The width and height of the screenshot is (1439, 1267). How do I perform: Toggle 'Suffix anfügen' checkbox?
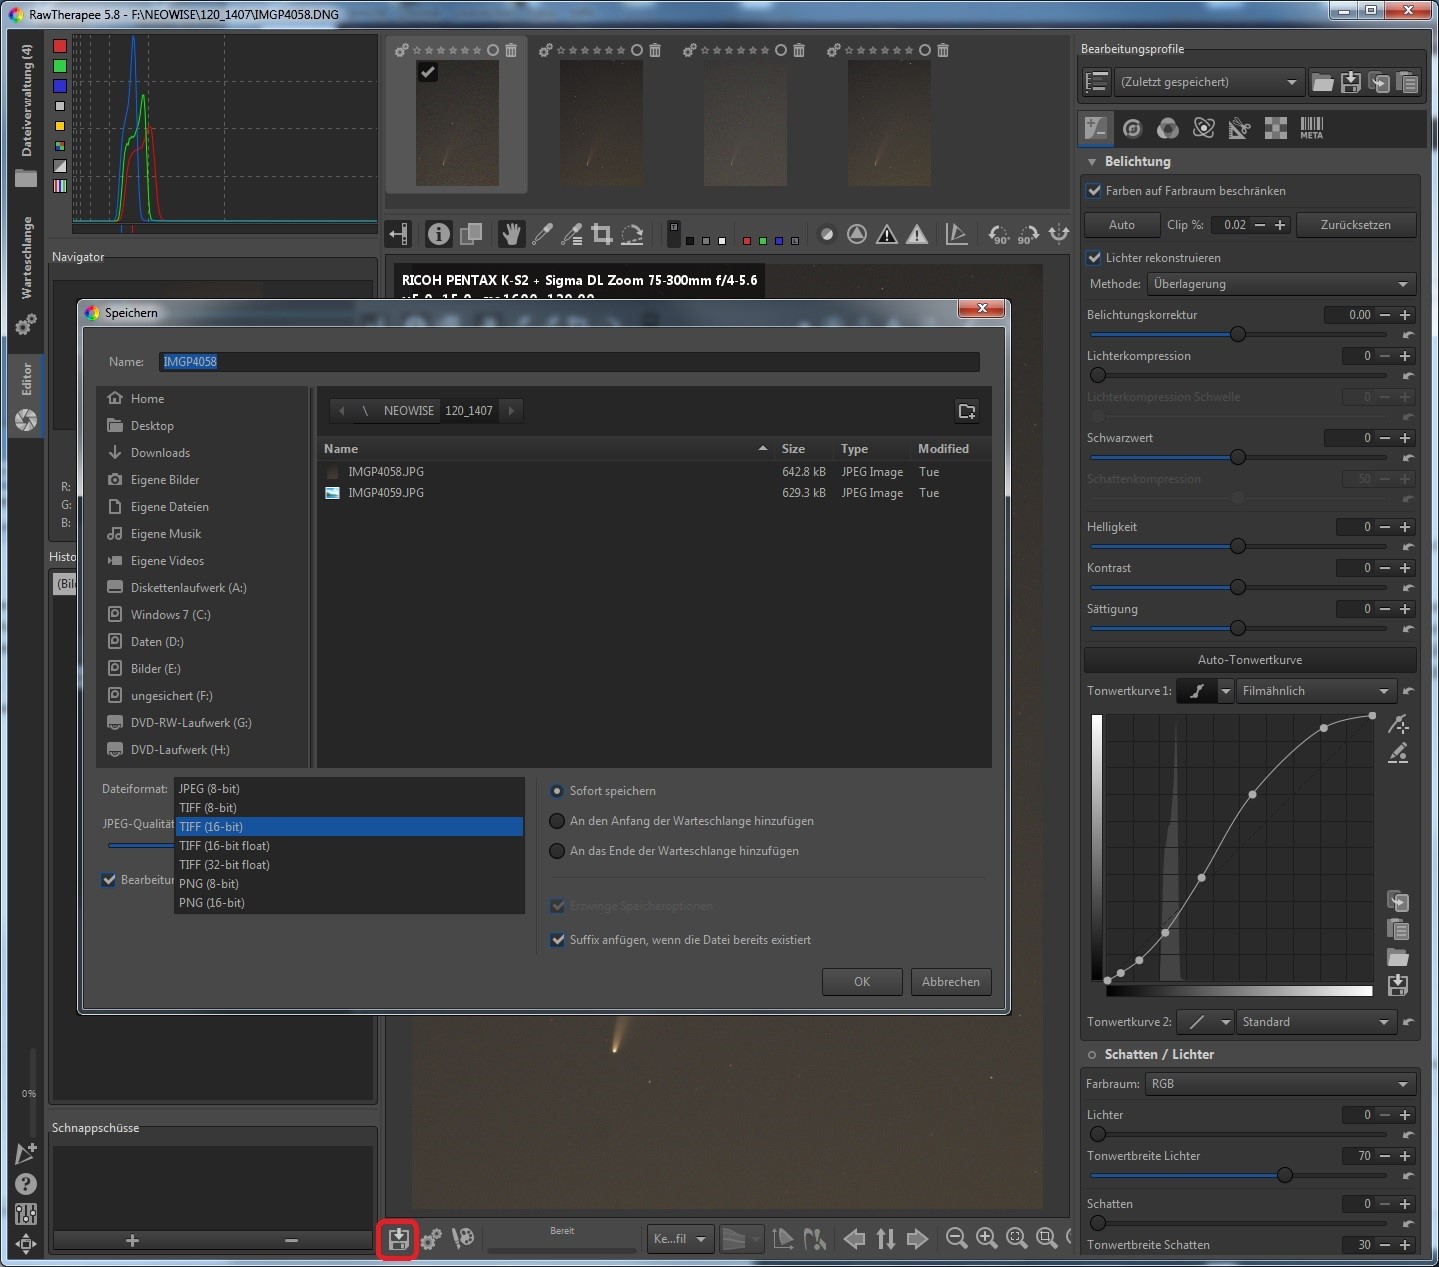558,940
